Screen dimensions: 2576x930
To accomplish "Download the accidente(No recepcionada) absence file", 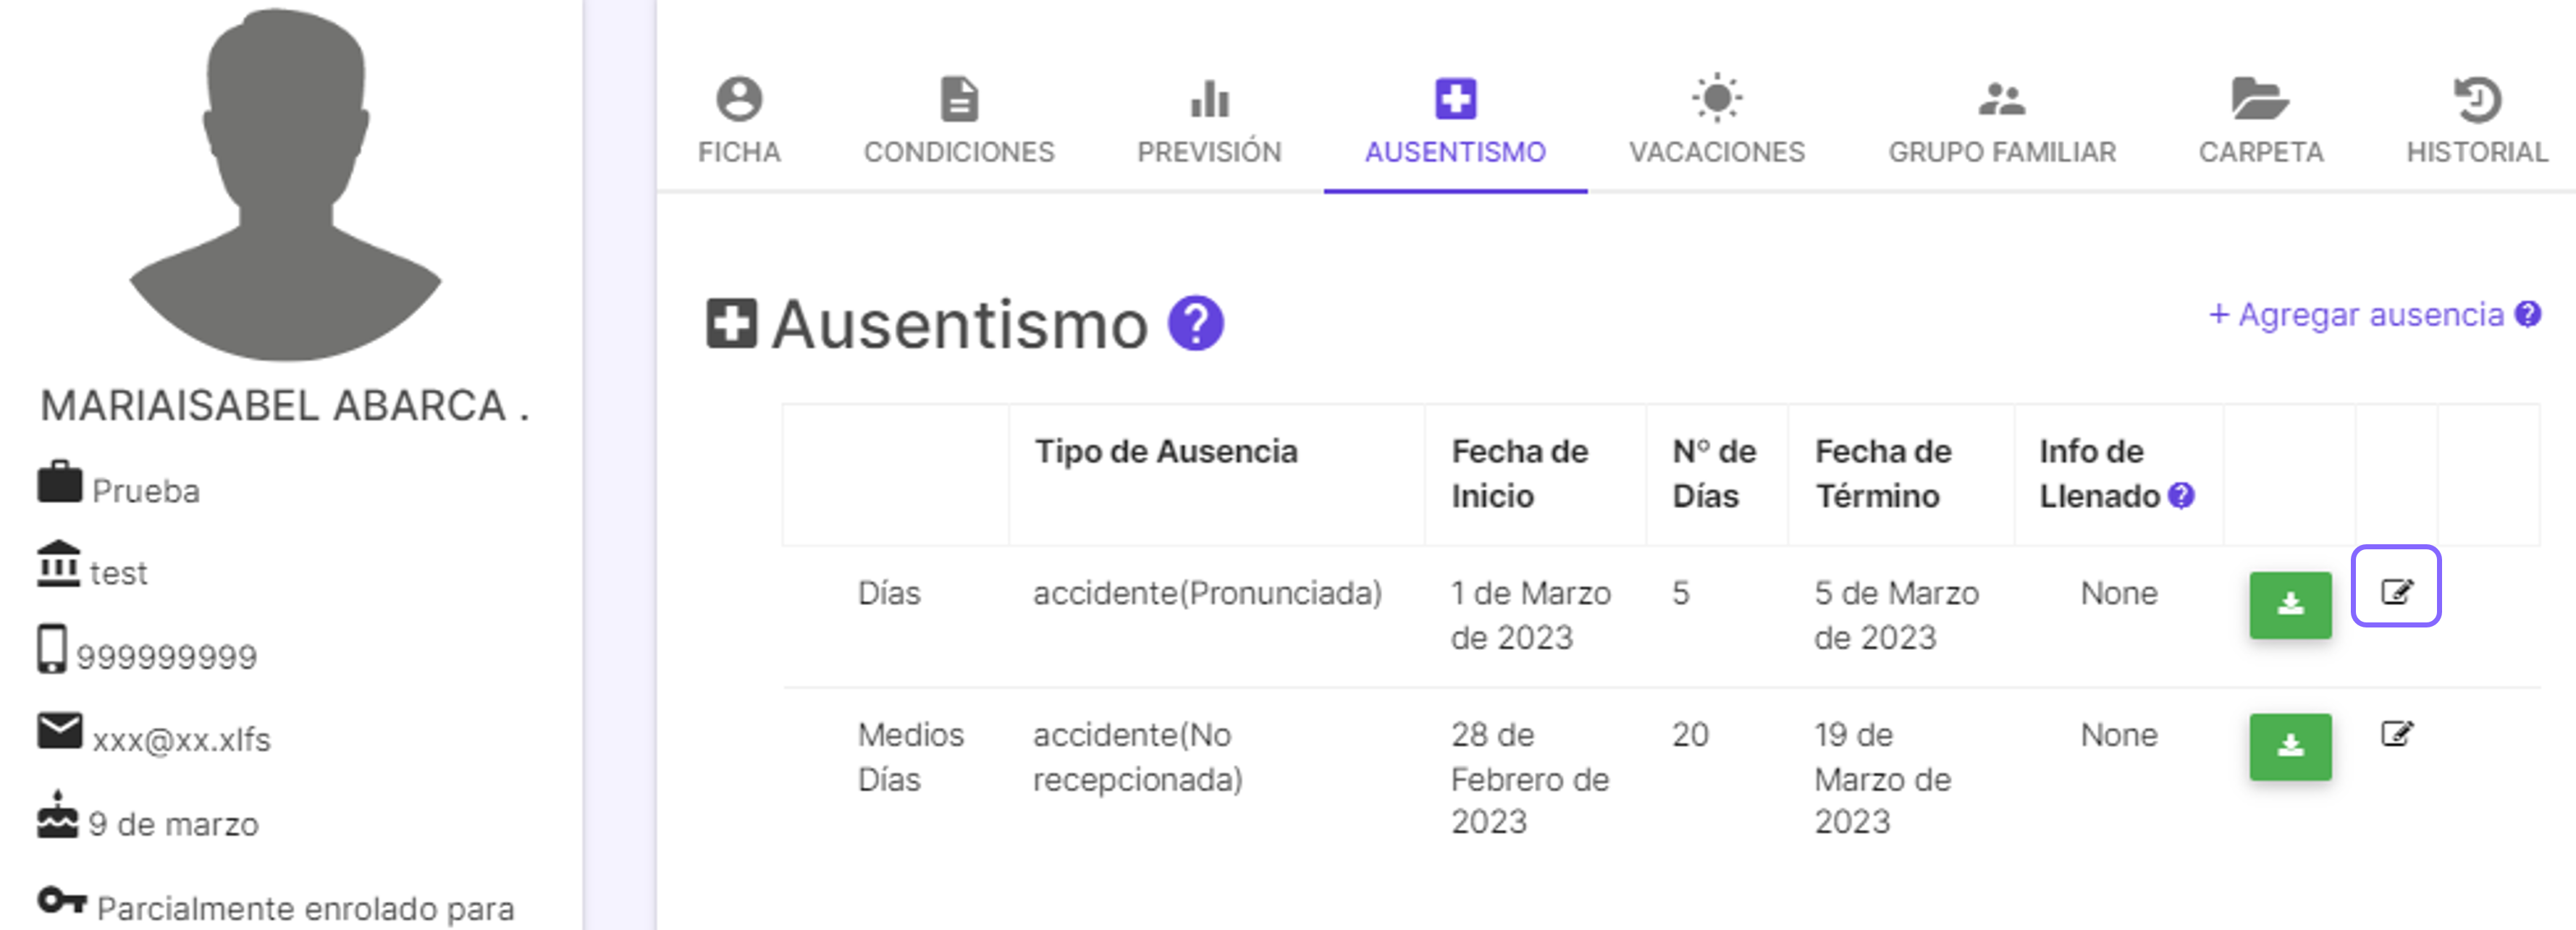I will point(2290,746).
